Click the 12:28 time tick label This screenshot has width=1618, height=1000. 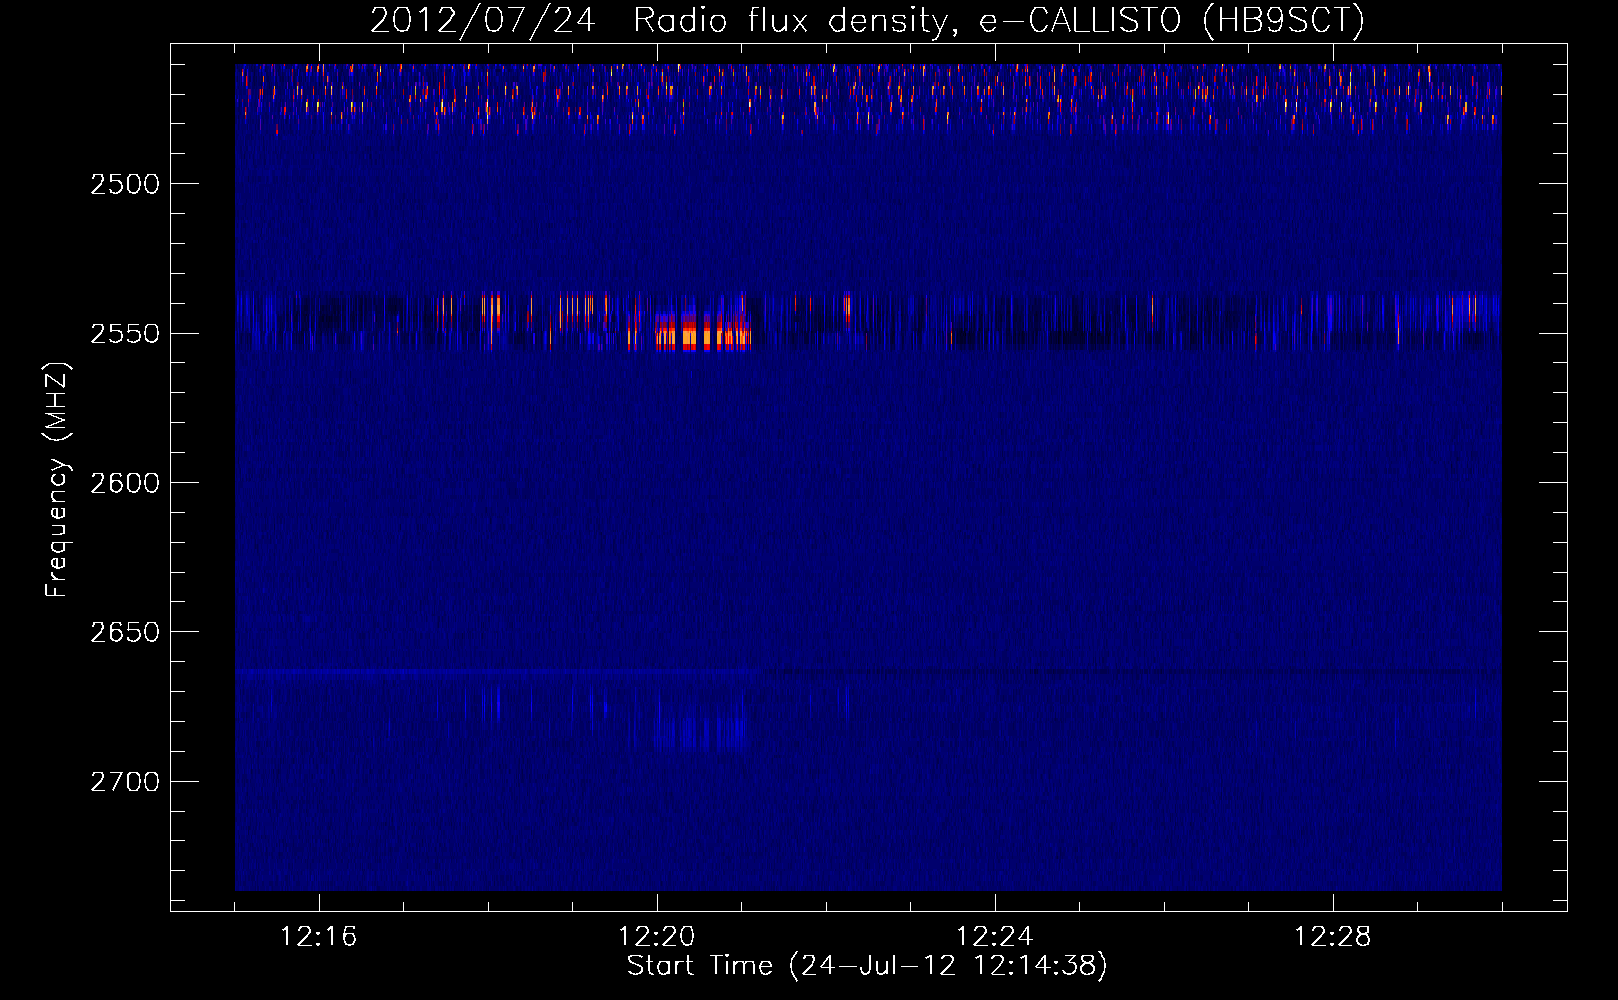pos(1333,937)
